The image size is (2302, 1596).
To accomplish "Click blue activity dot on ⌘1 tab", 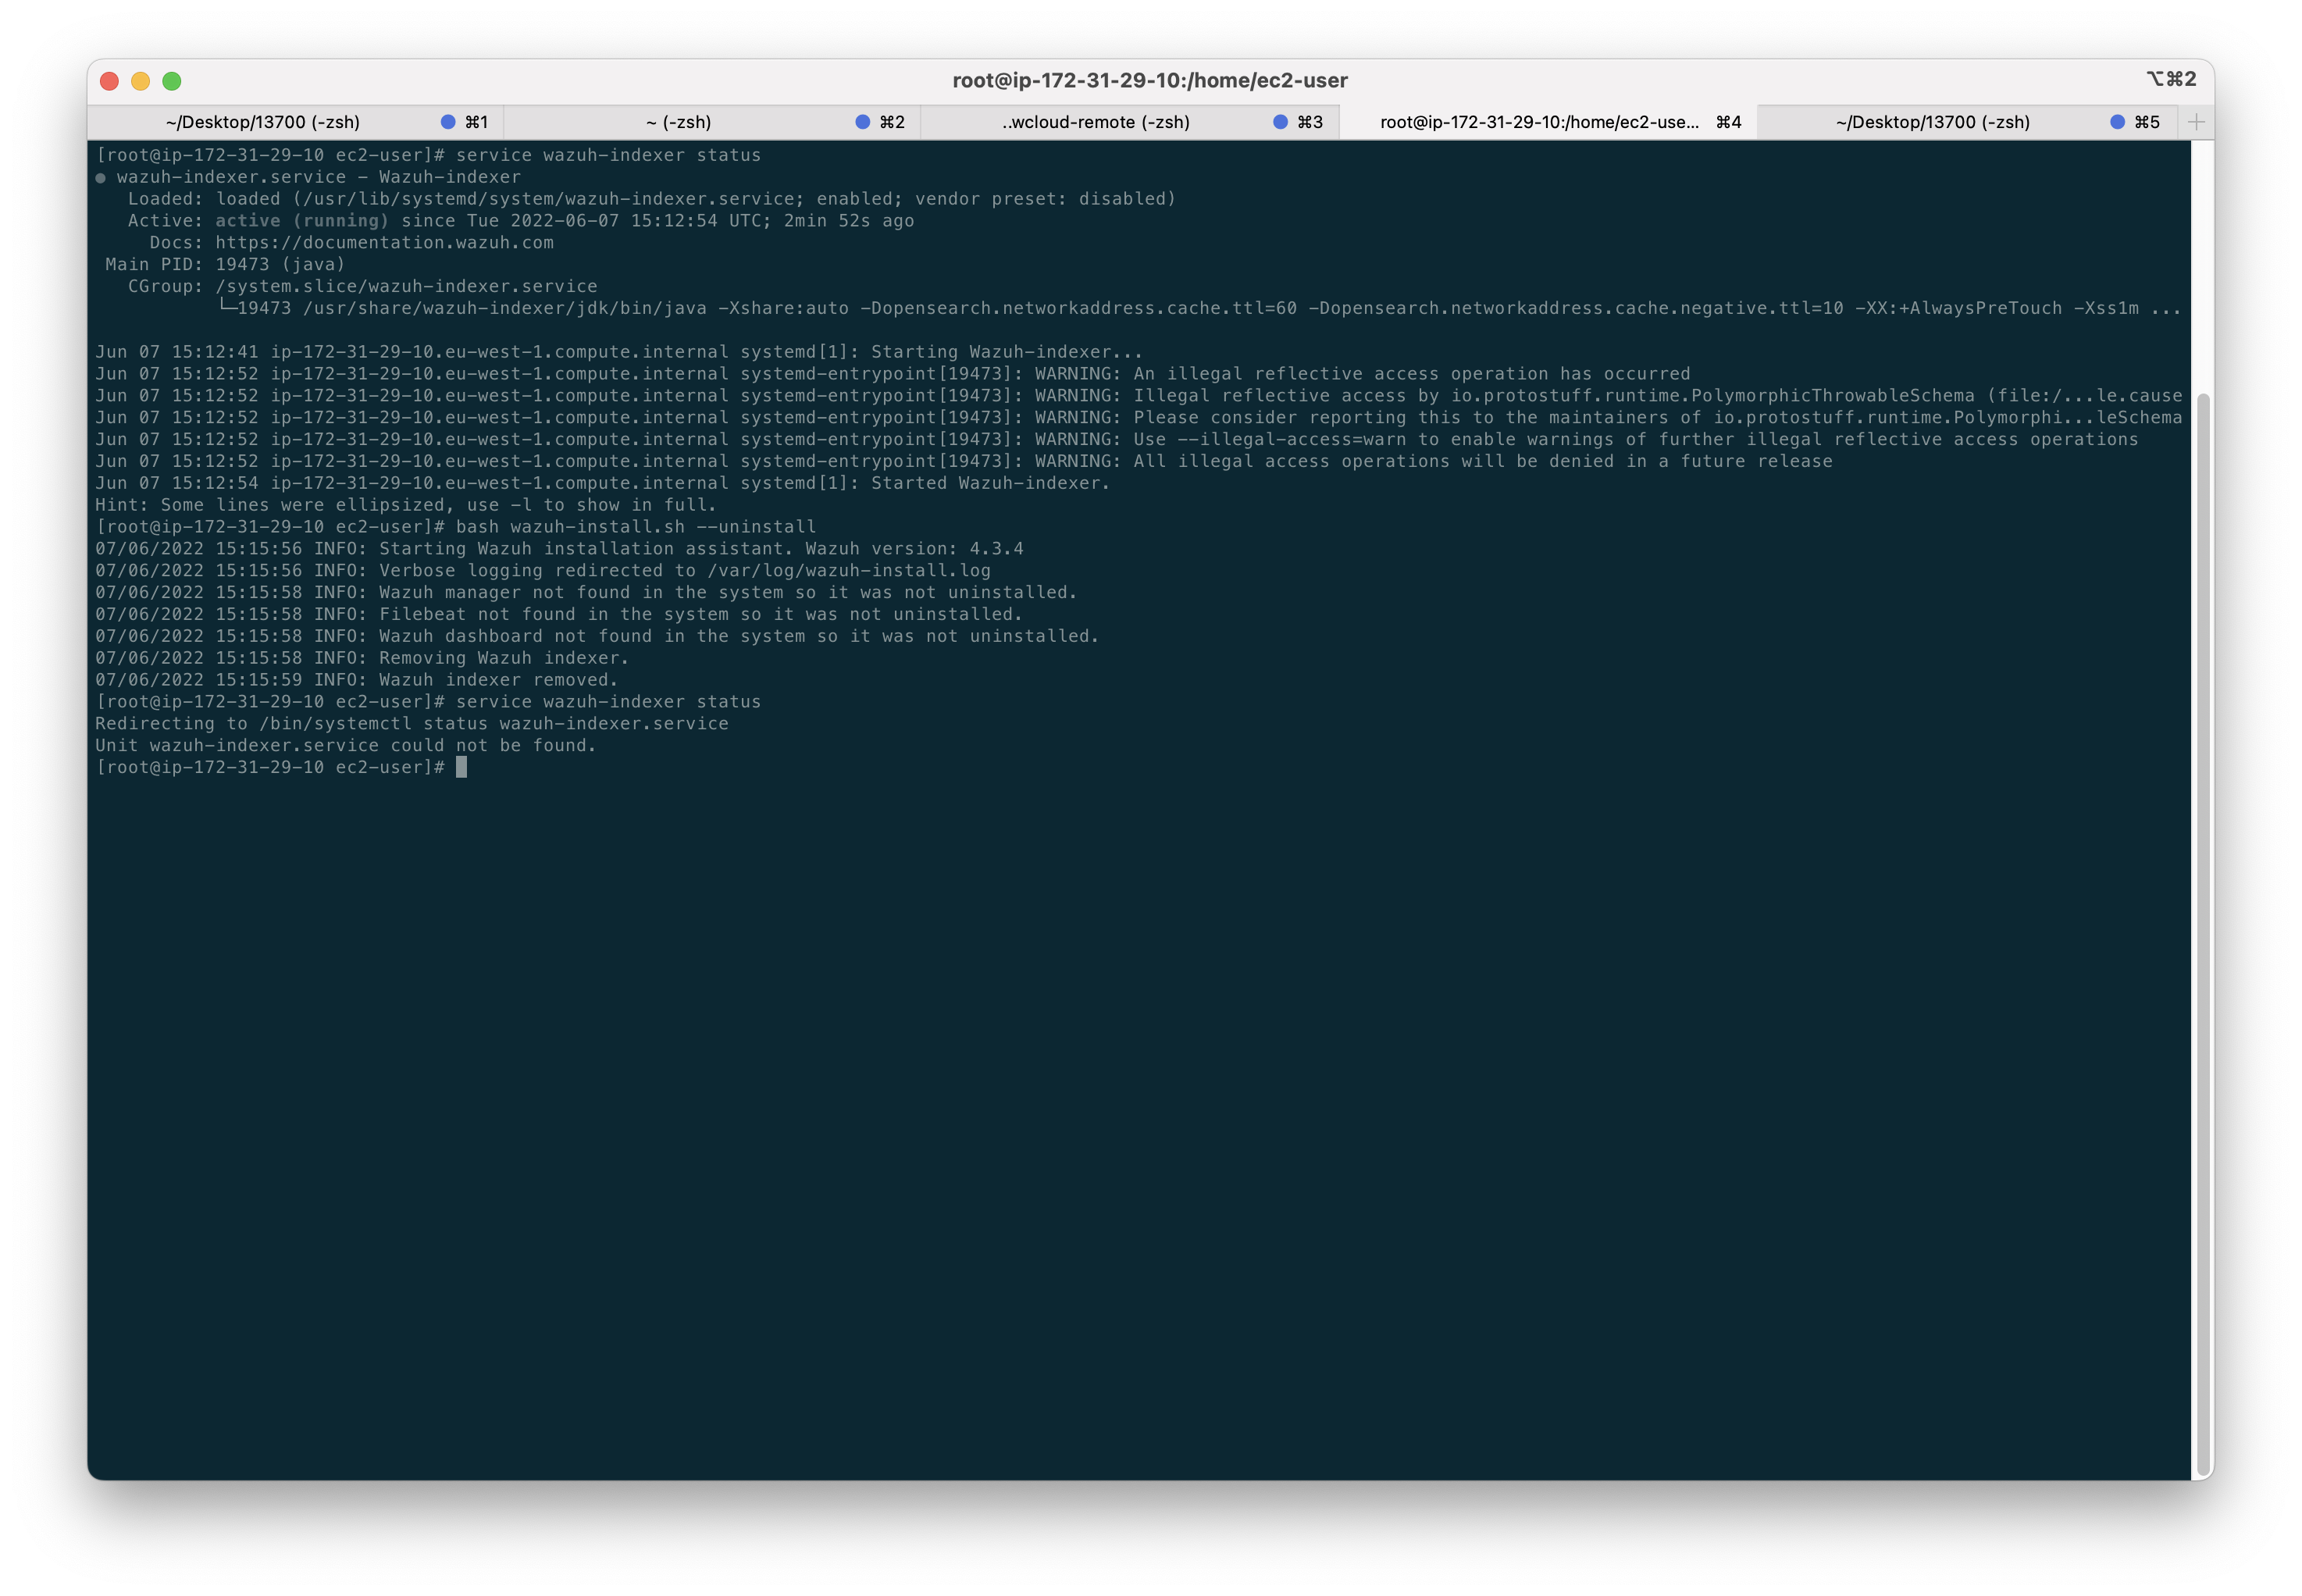I will click(x=448, y=122).
